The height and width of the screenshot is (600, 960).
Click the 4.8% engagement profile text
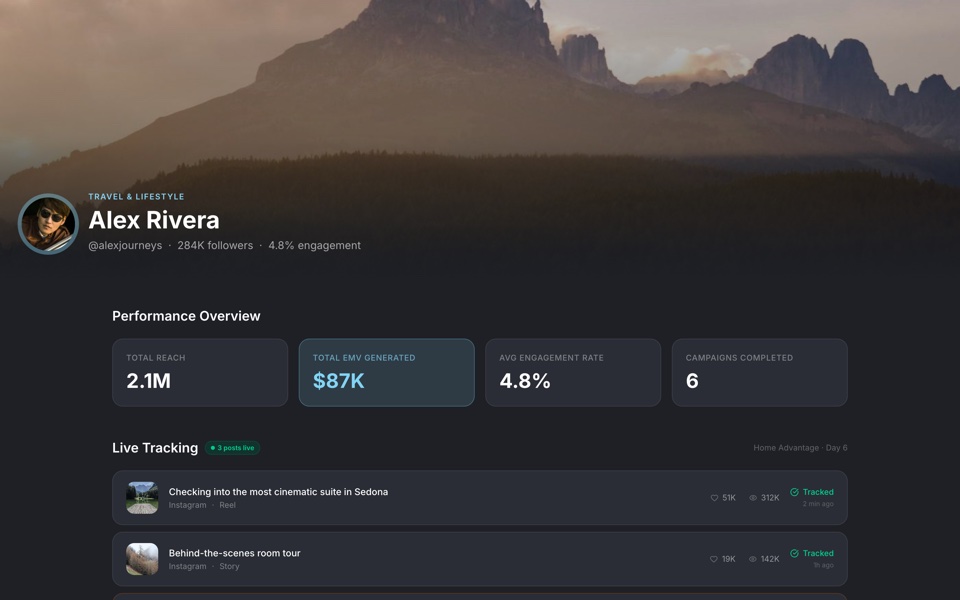point(314,246)
